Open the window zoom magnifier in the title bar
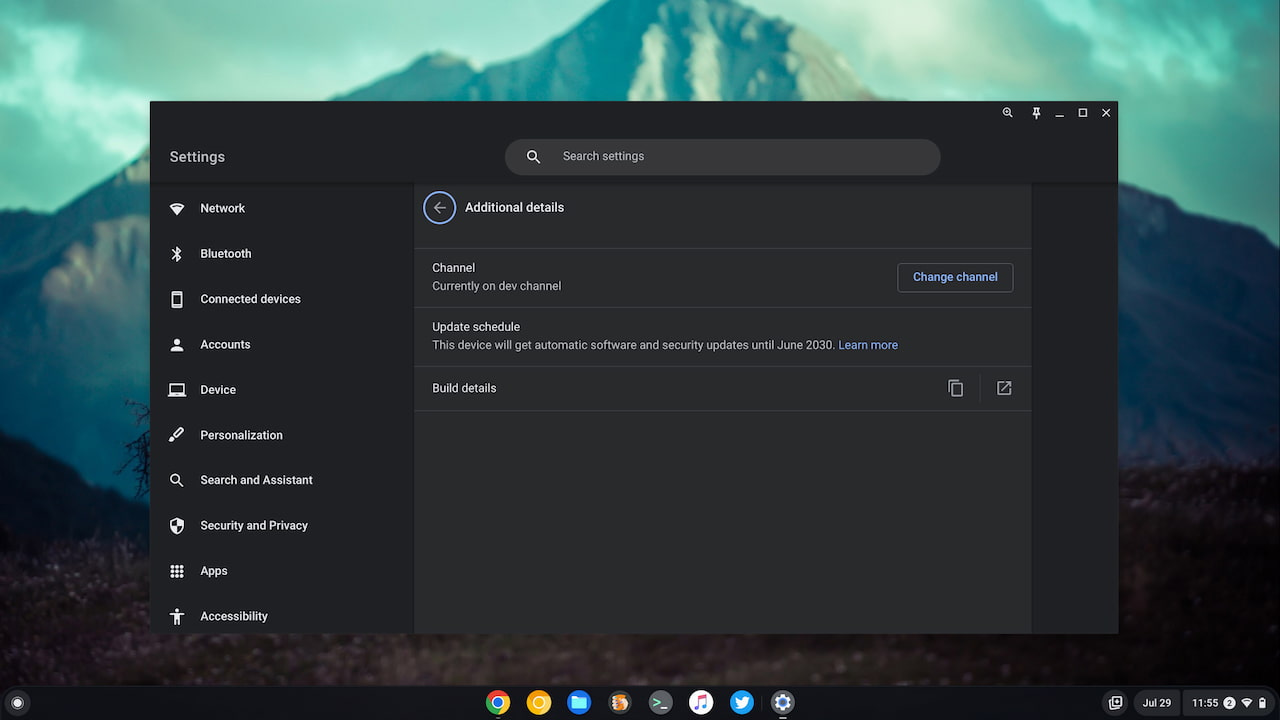The width and height of the screenshot is (1280, 720). [1008, 113]
